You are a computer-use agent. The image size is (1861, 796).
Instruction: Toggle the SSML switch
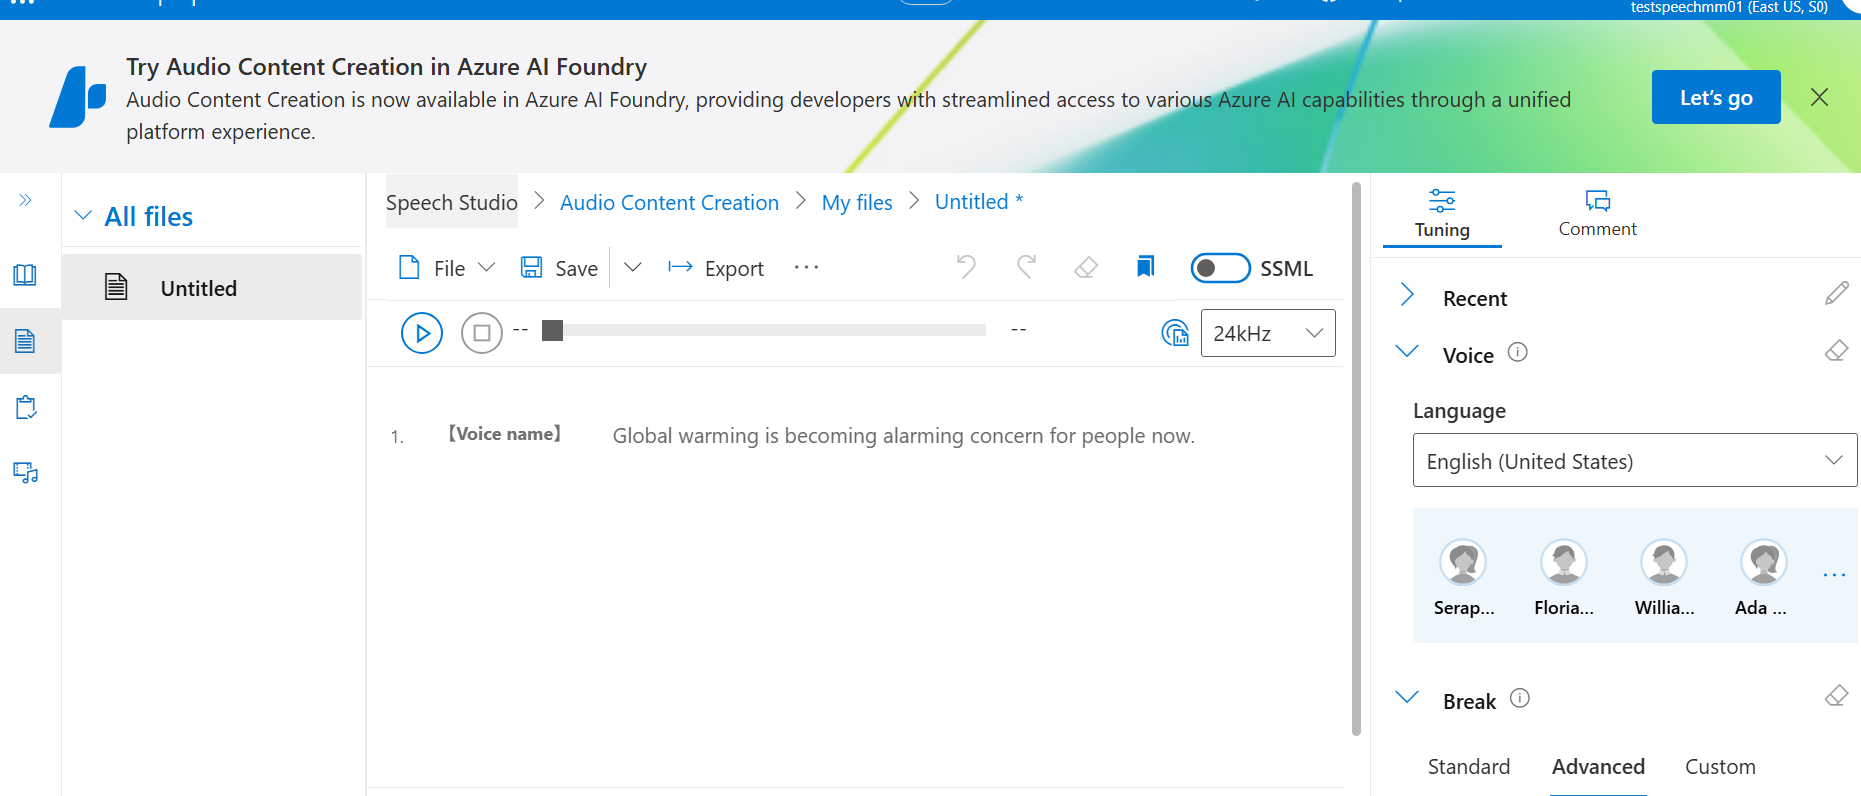click(x=1220, y=268)
